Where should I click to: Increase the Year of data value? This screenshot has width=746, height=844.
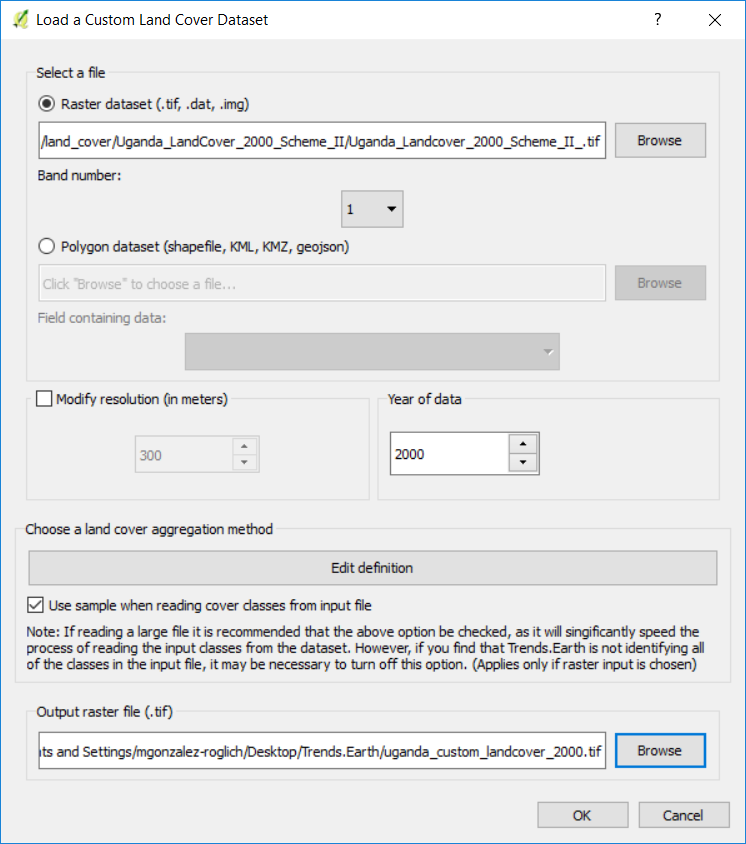tap(523, 444)
